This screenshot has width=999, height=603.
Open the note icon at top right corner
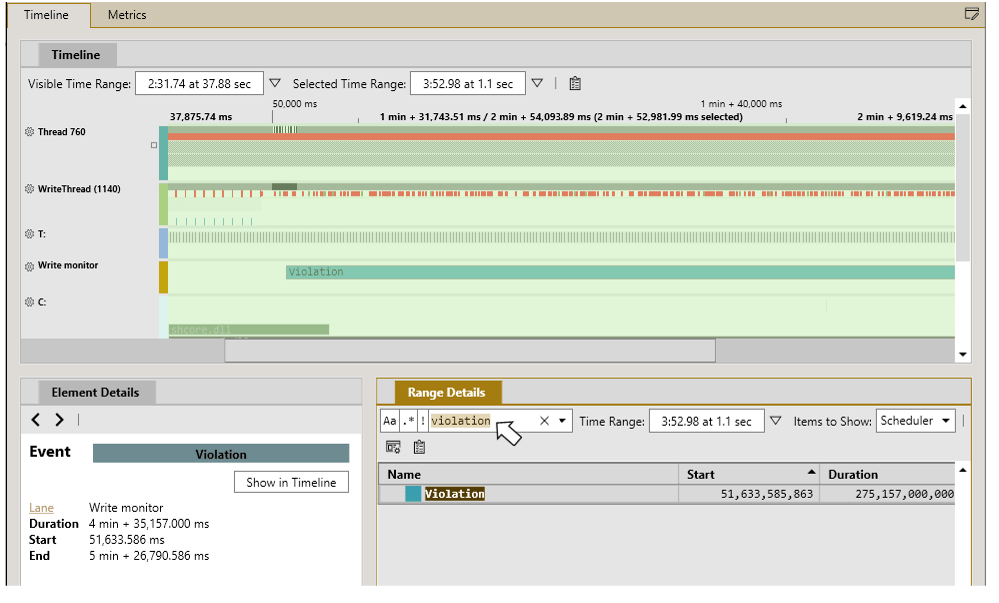coord(972,14)
